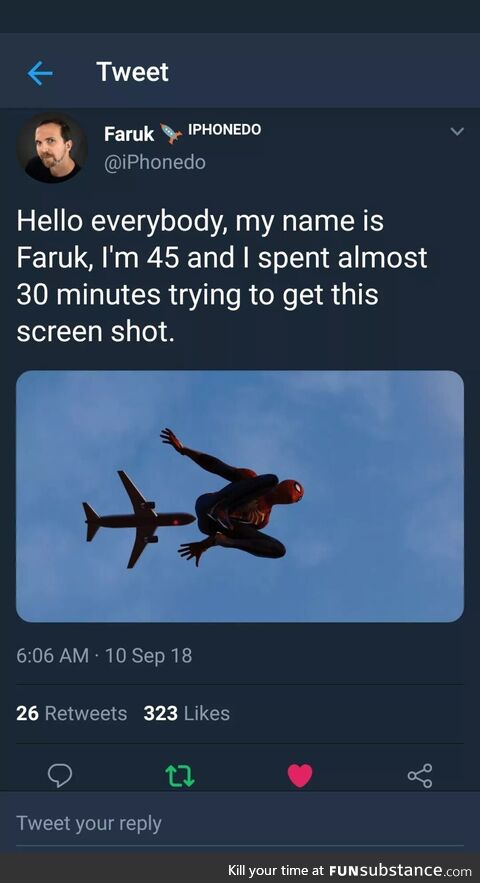Image resolution: width=480 pixels, height=883 pixels.
Task: Go back using the blue arrow
Action: (40, 73)
